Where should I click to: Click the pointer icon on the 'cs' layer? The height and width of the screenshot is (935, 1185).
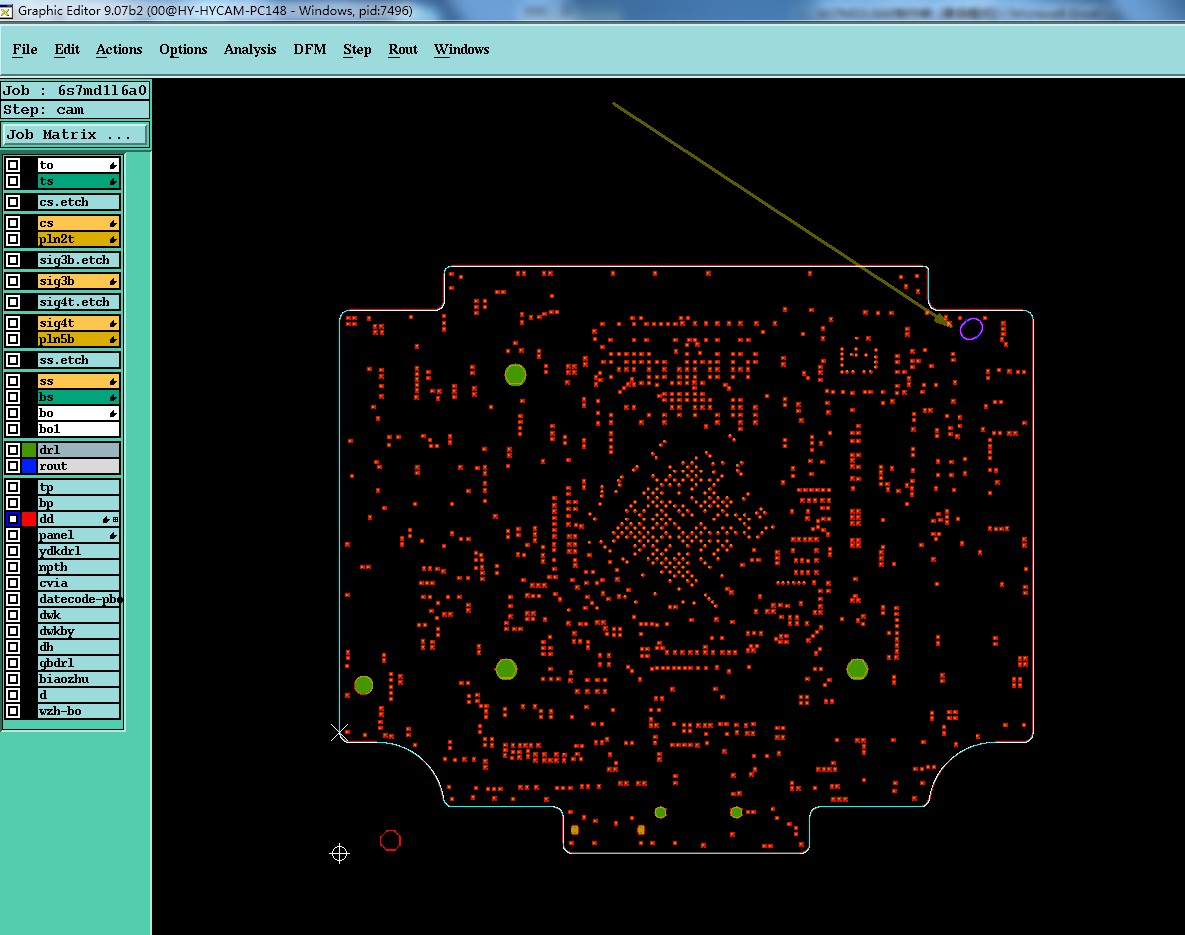click(x=113, y=224)
